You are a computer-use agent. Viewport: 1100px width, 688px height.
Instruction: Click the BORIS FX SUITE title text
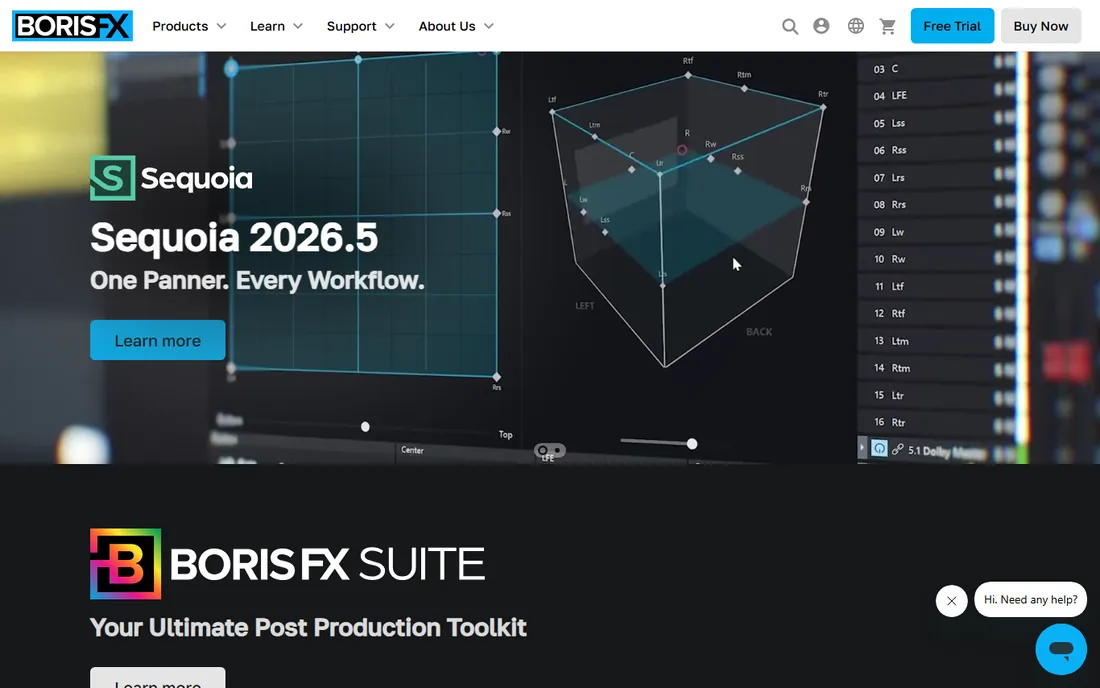[327, 564]
